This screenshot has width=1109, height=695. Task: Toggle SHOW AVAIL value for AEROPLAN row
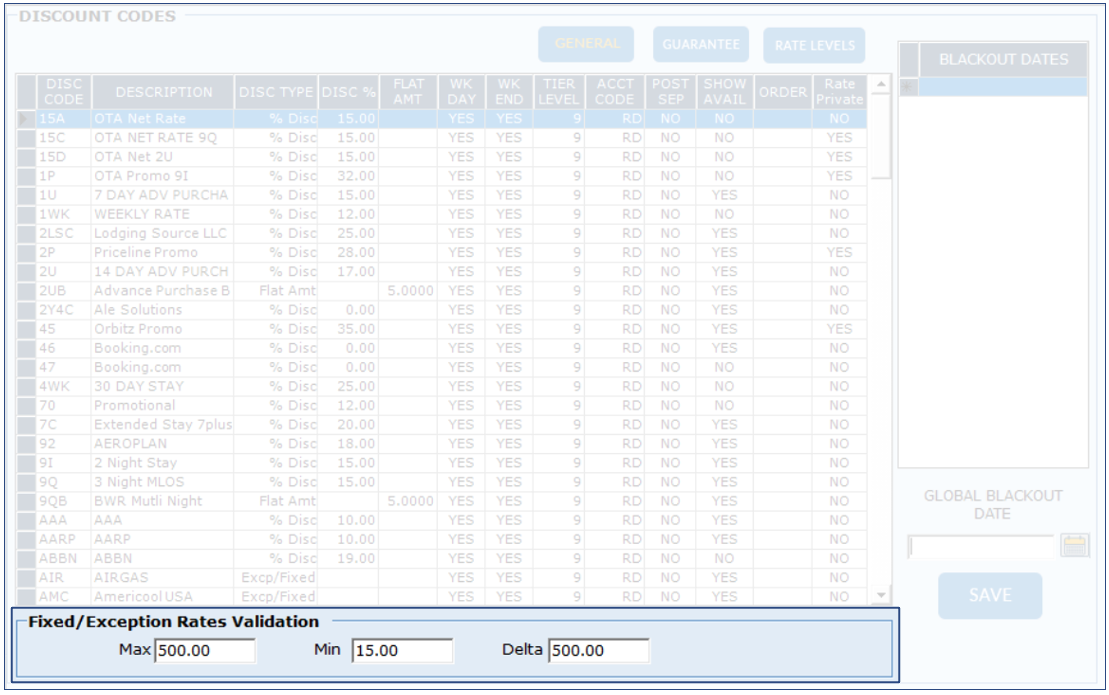coord(724,444)
